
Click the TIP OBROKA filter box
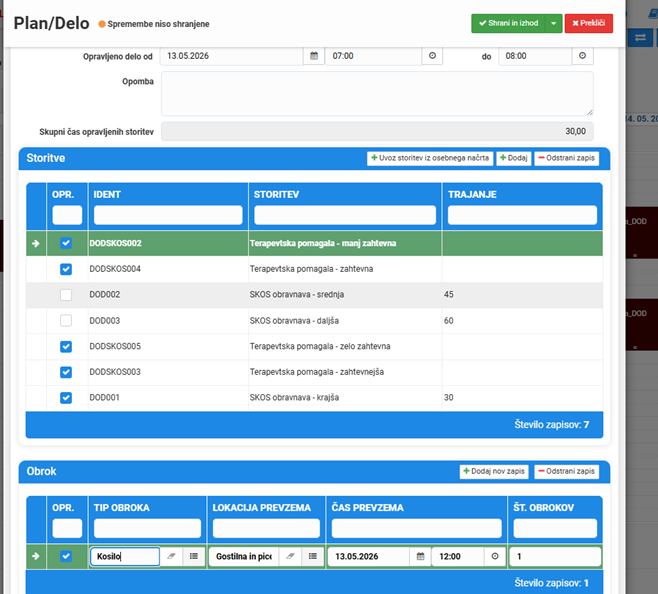tap(147, 528)
